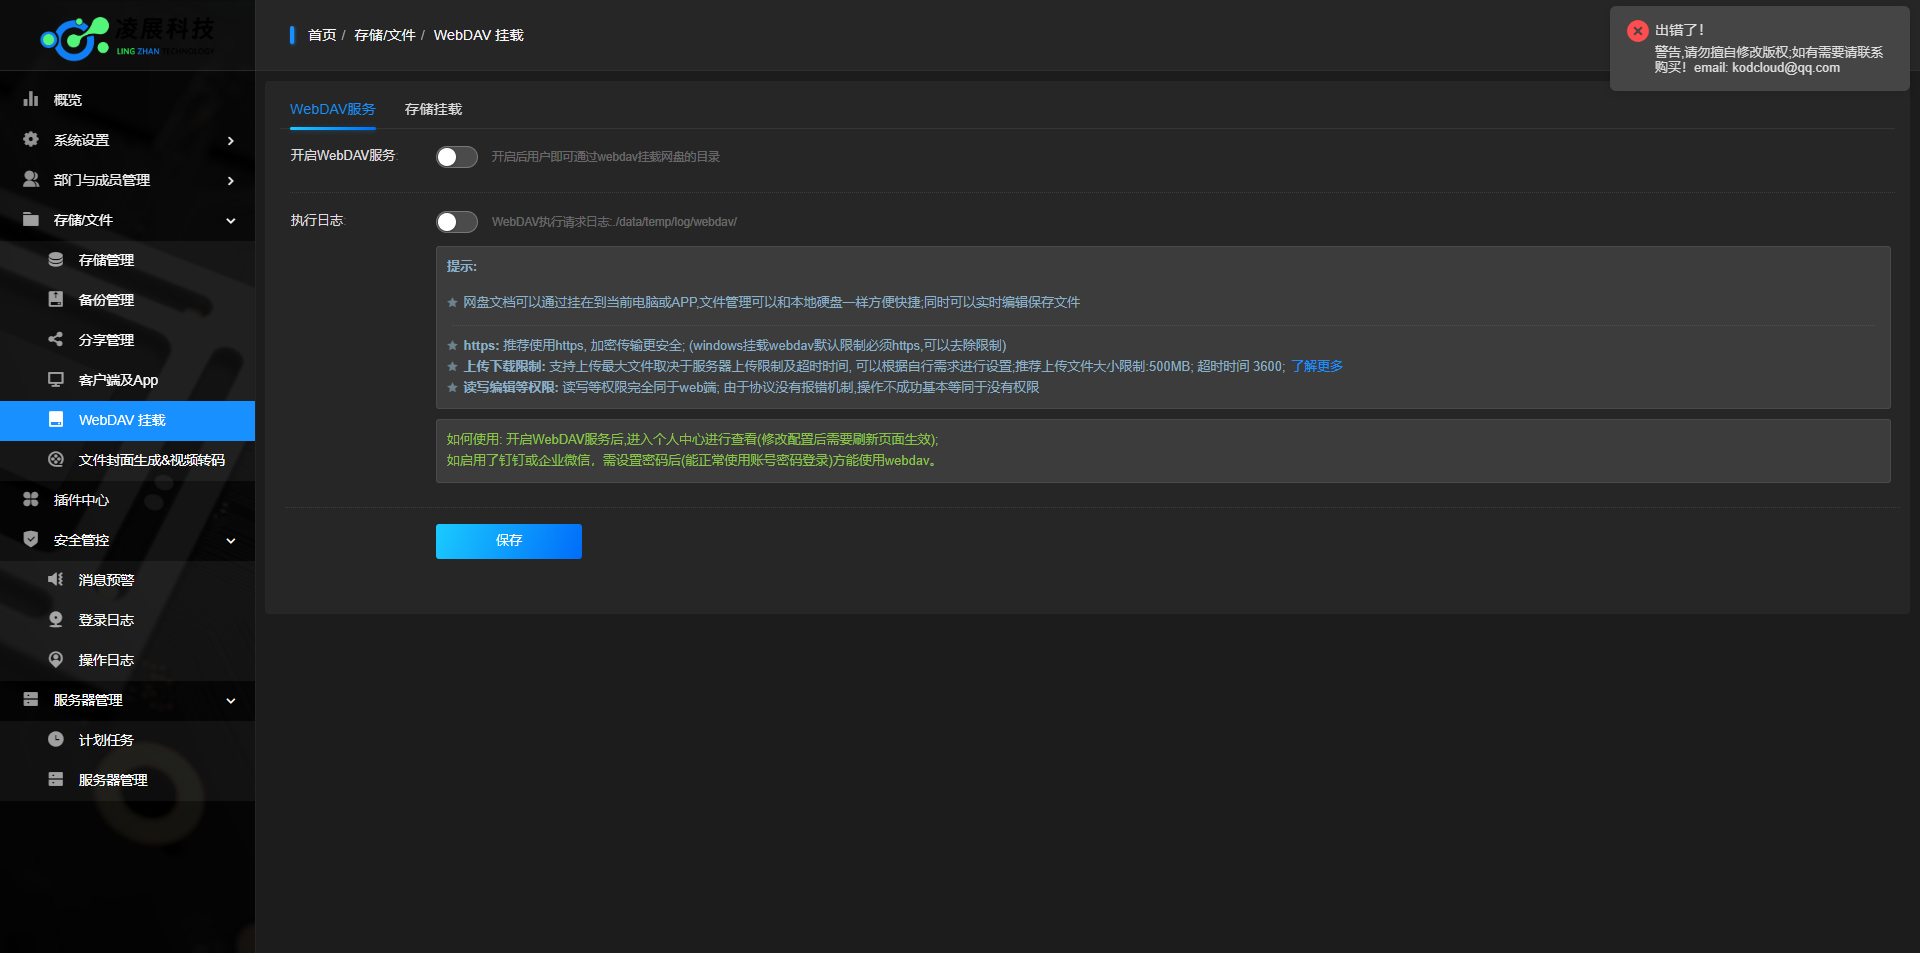This screenshot has height=953, width=1920.
Task: Click the share management icon
Action: (x=56, y=340)
